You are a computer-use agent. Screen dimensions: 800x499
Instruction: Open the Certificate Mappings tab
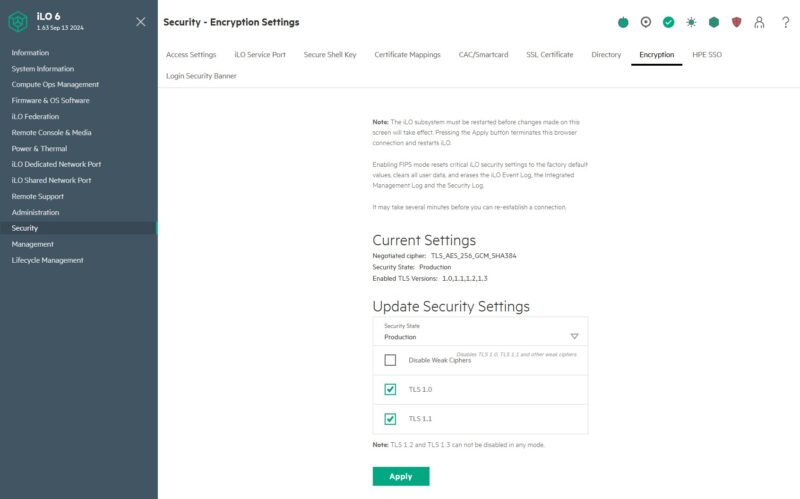coord(407,55)
